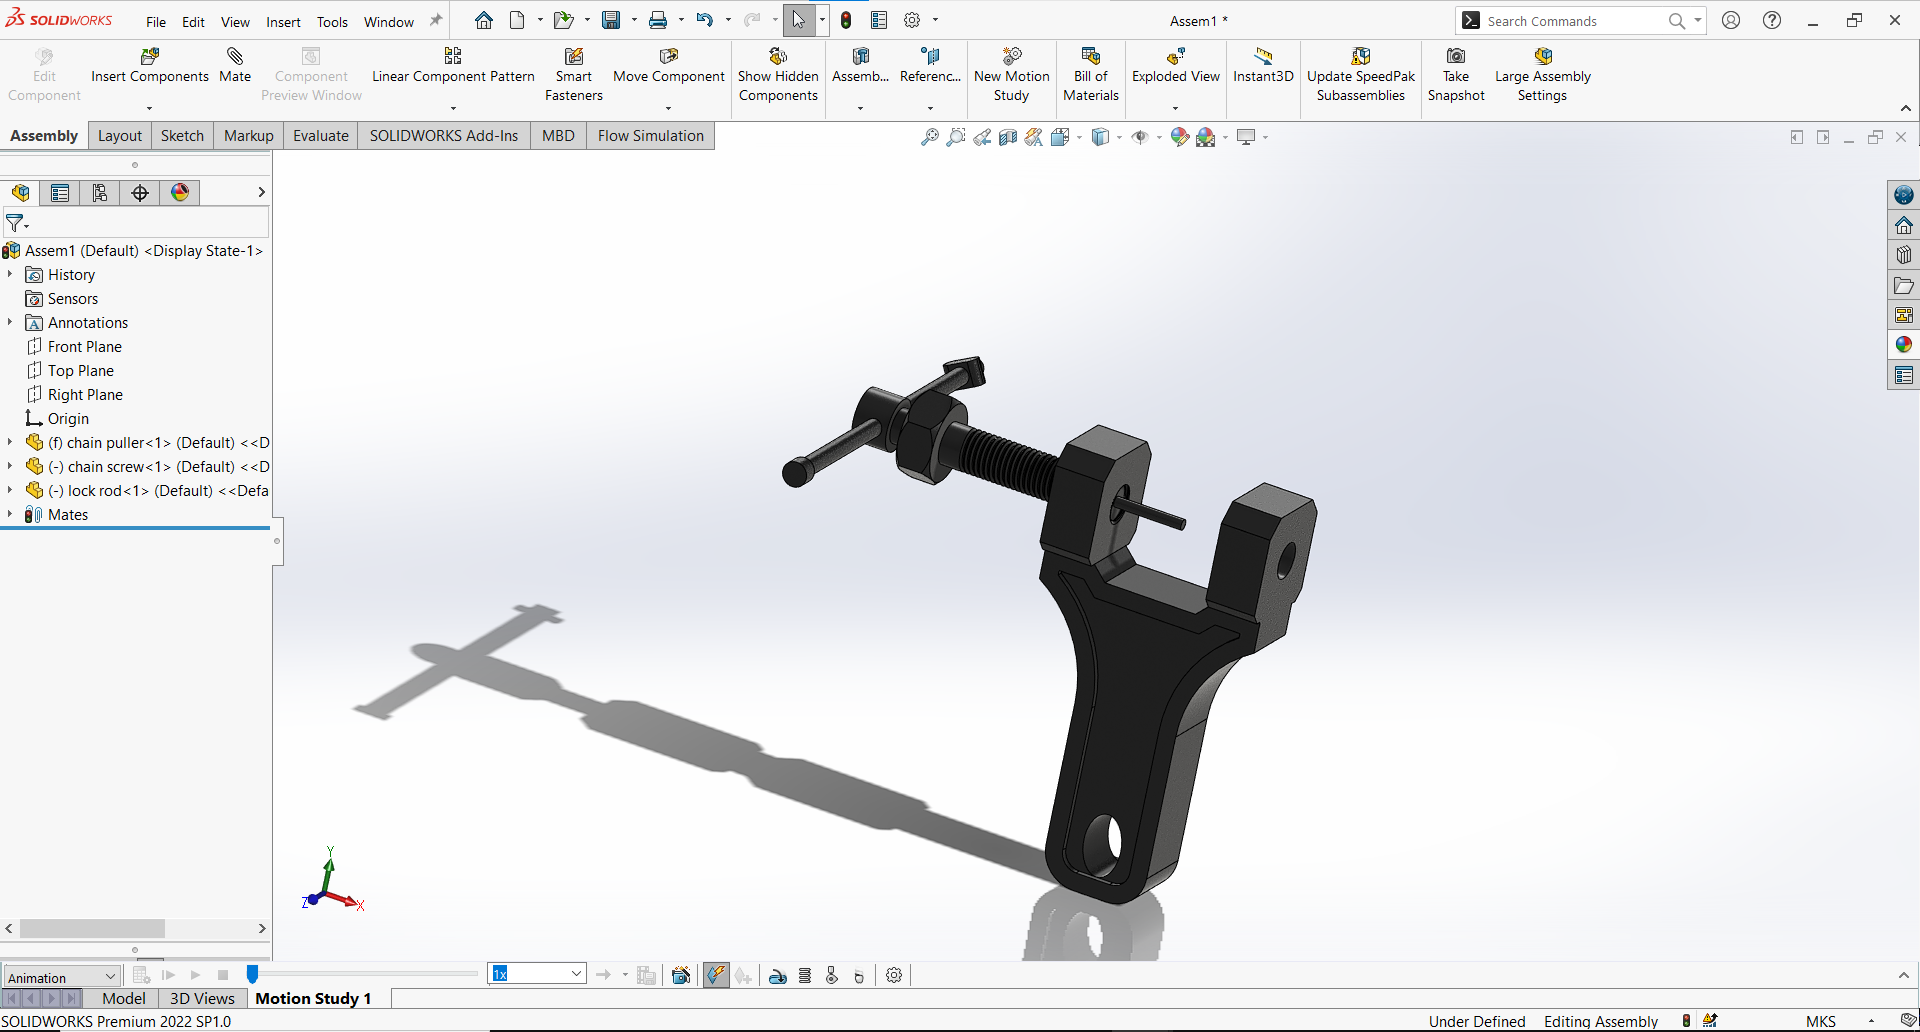Open Display Style dropdown arrow
Screen dimensions: 1920x1032
1119,137
